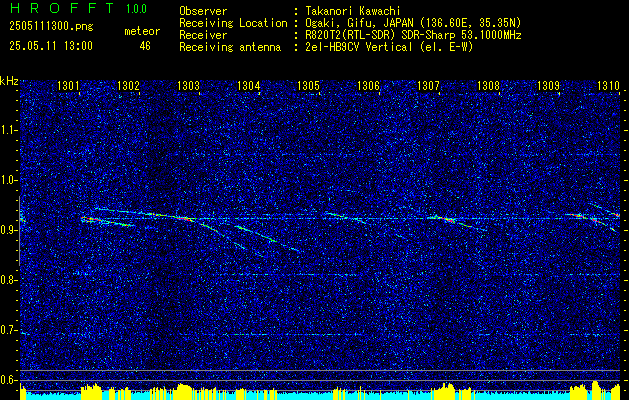Click the kHz axis unit label
Screen dimensions: 629x400
coord(9,81)
